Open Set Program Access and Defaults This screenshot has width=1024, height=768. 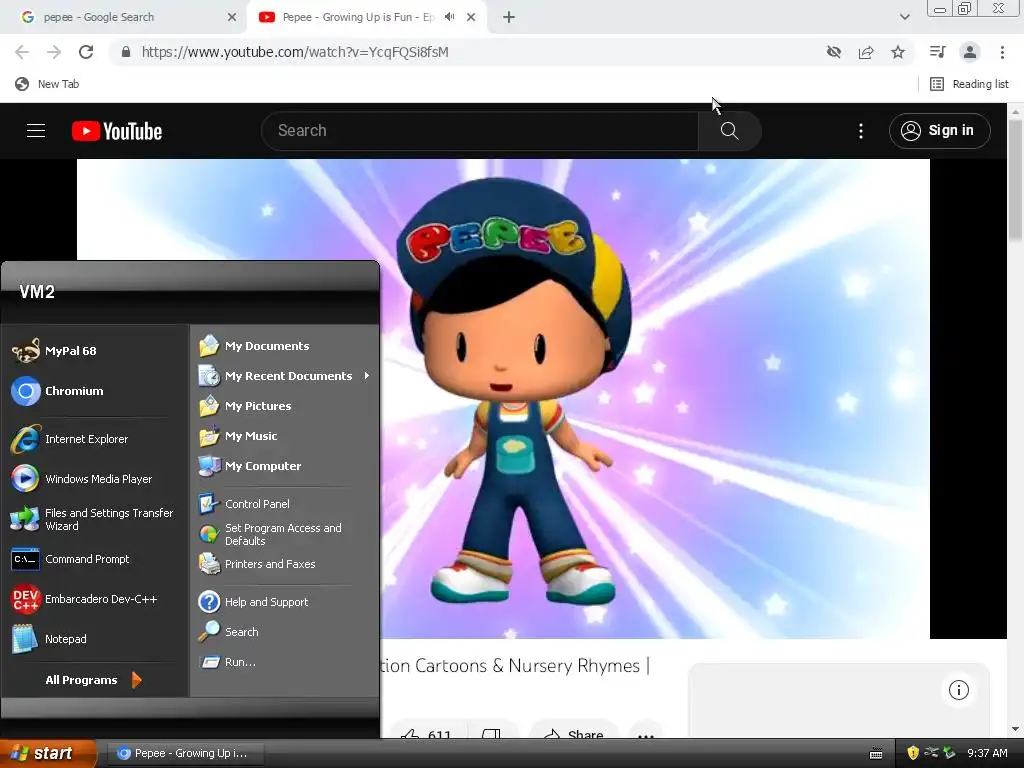[x=285, y=534]
